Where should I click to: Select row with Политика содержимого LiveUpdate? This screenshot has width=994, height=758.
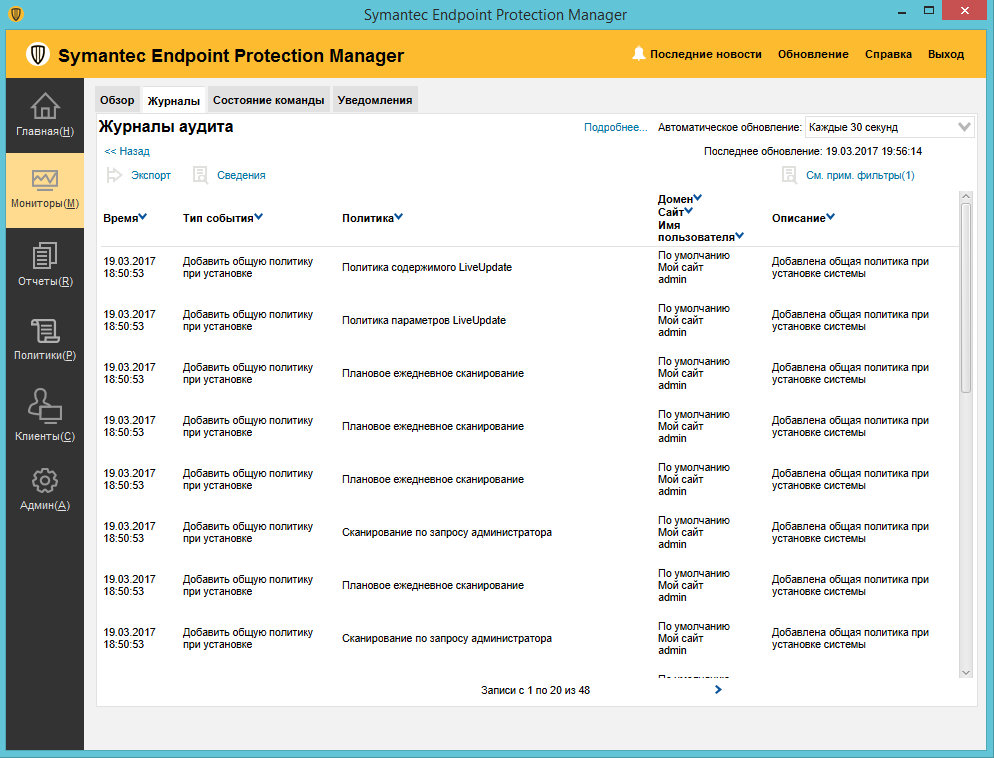[x=529, y=267]
